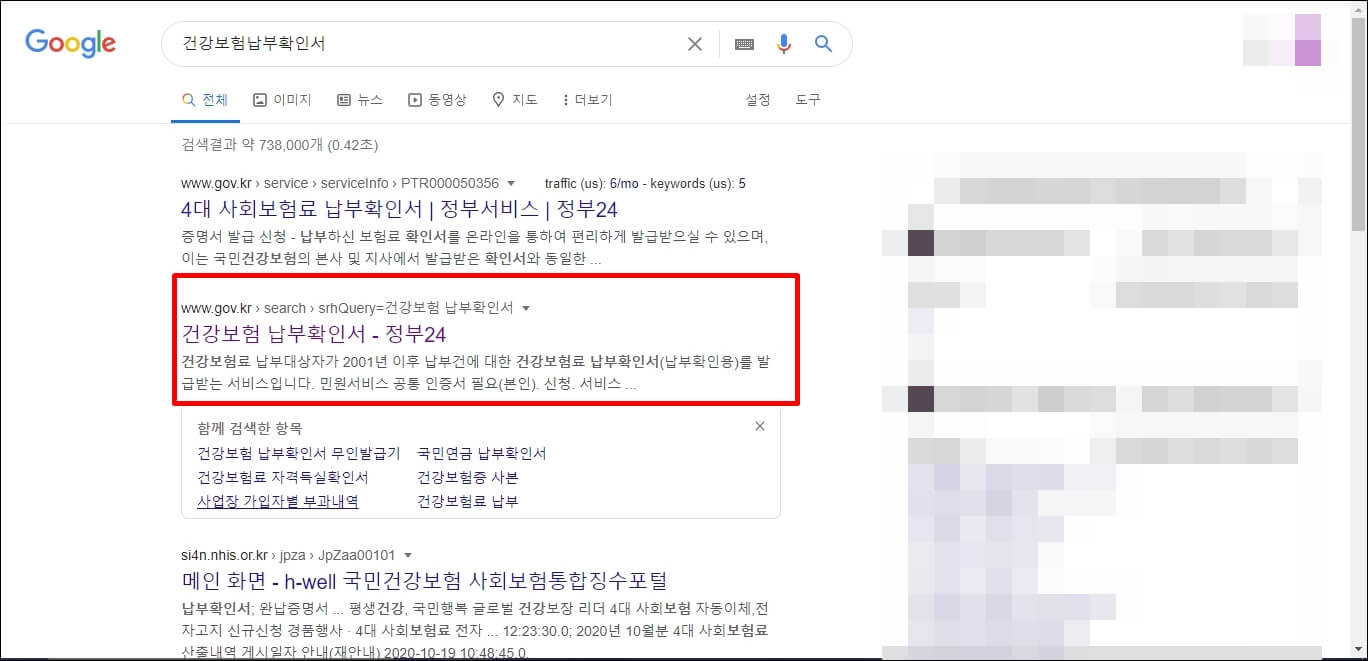Expand arrow next to PTR000050356 URL
The width and height of the screenshot is (1368, 661).
511,184
